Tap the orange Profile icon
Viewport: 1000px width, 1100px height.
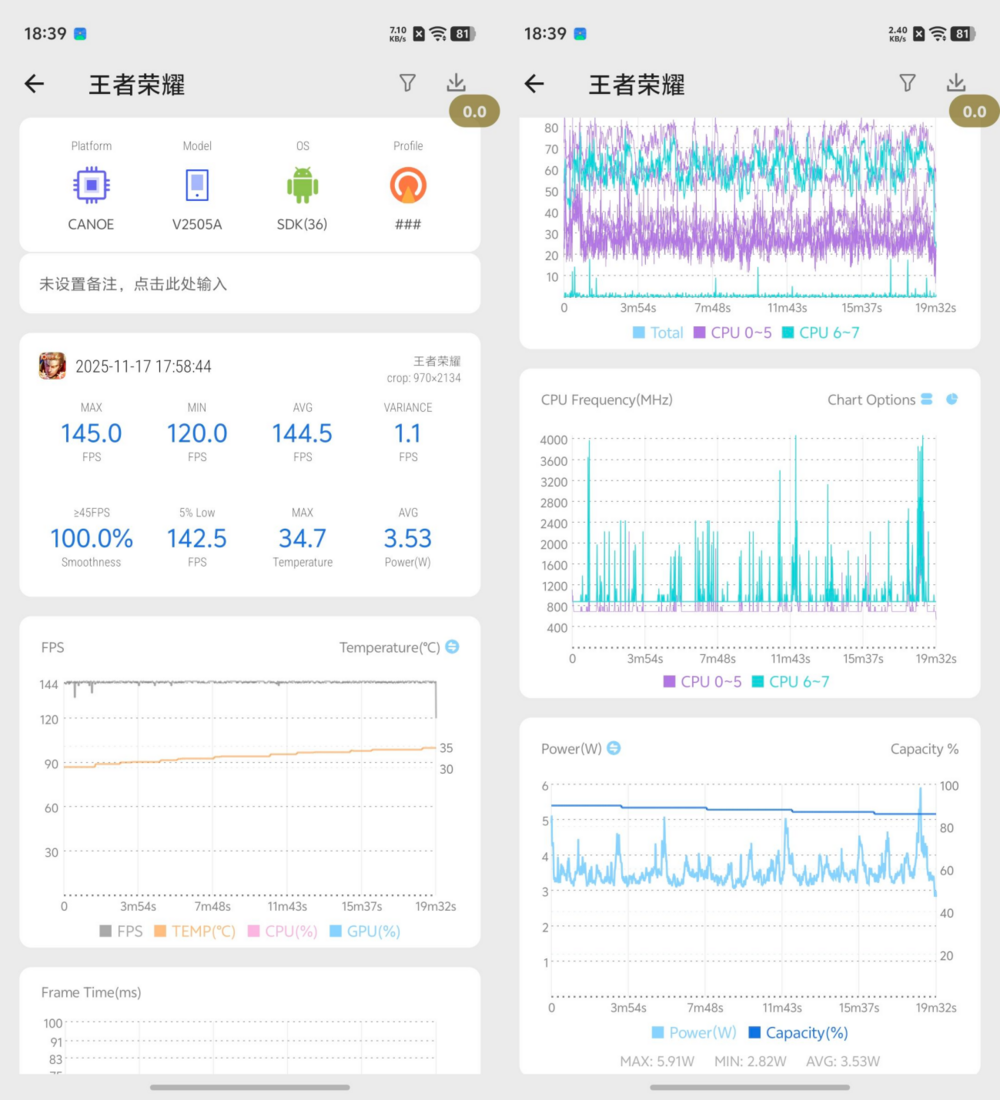pos(408,185)
